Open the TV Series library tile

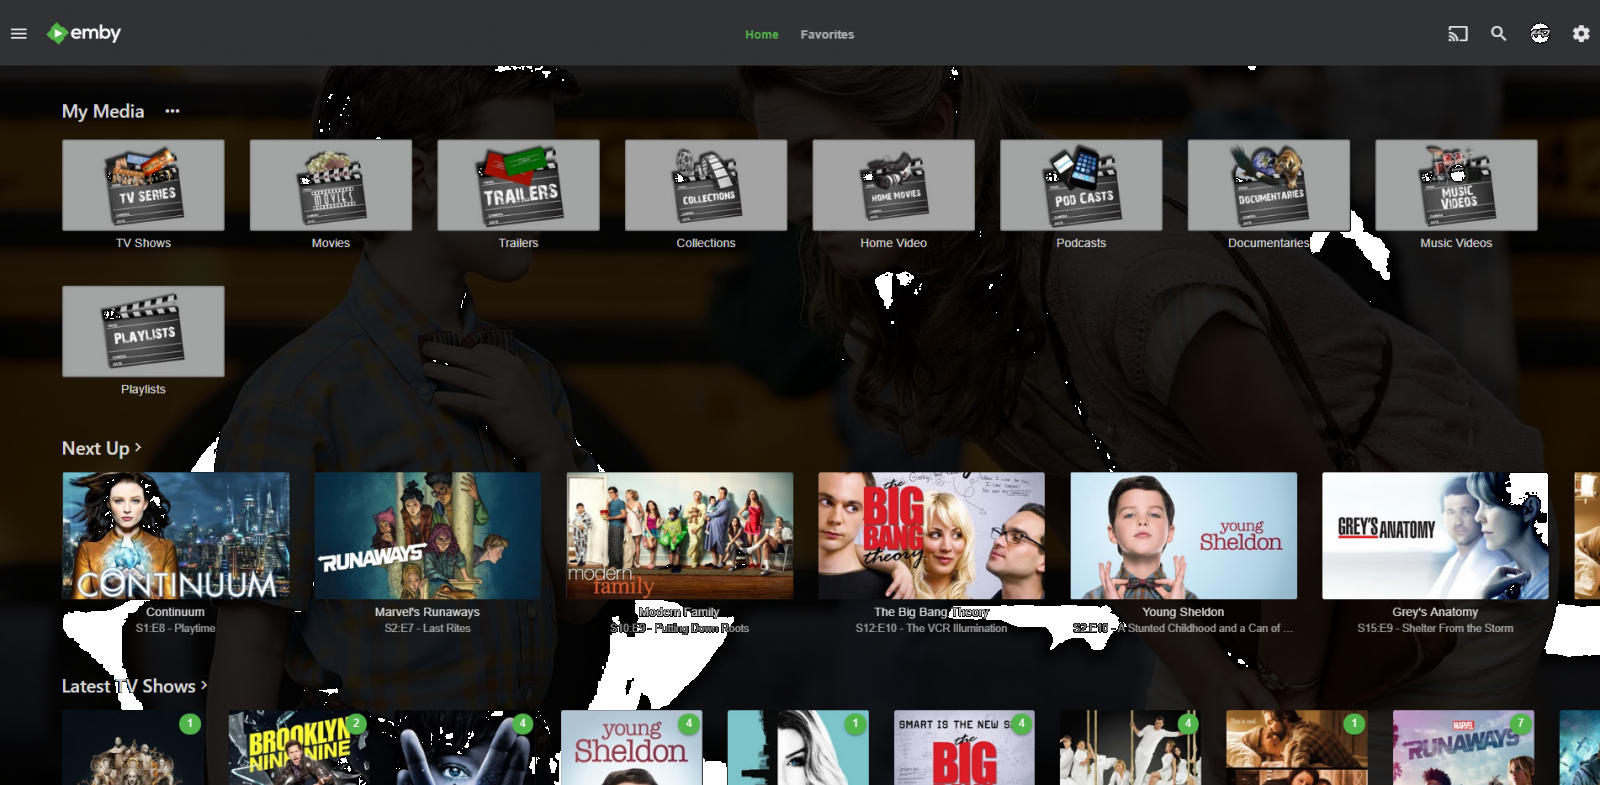[x=143, y=185]
